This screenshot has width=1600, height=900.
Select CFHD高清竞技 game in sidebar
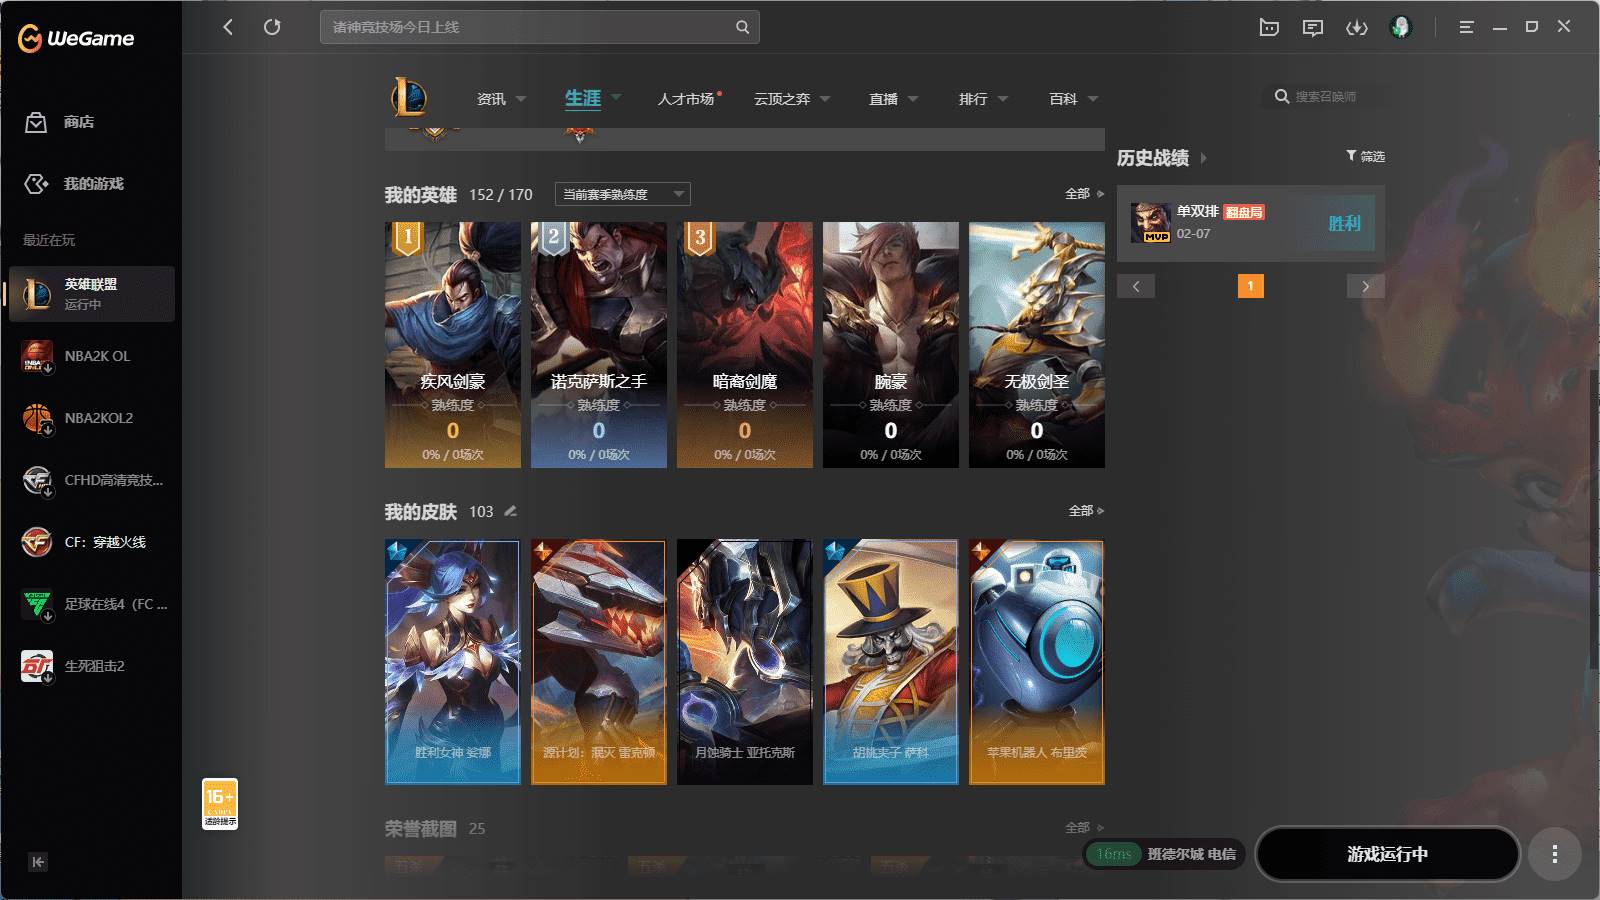click(92, 480)
